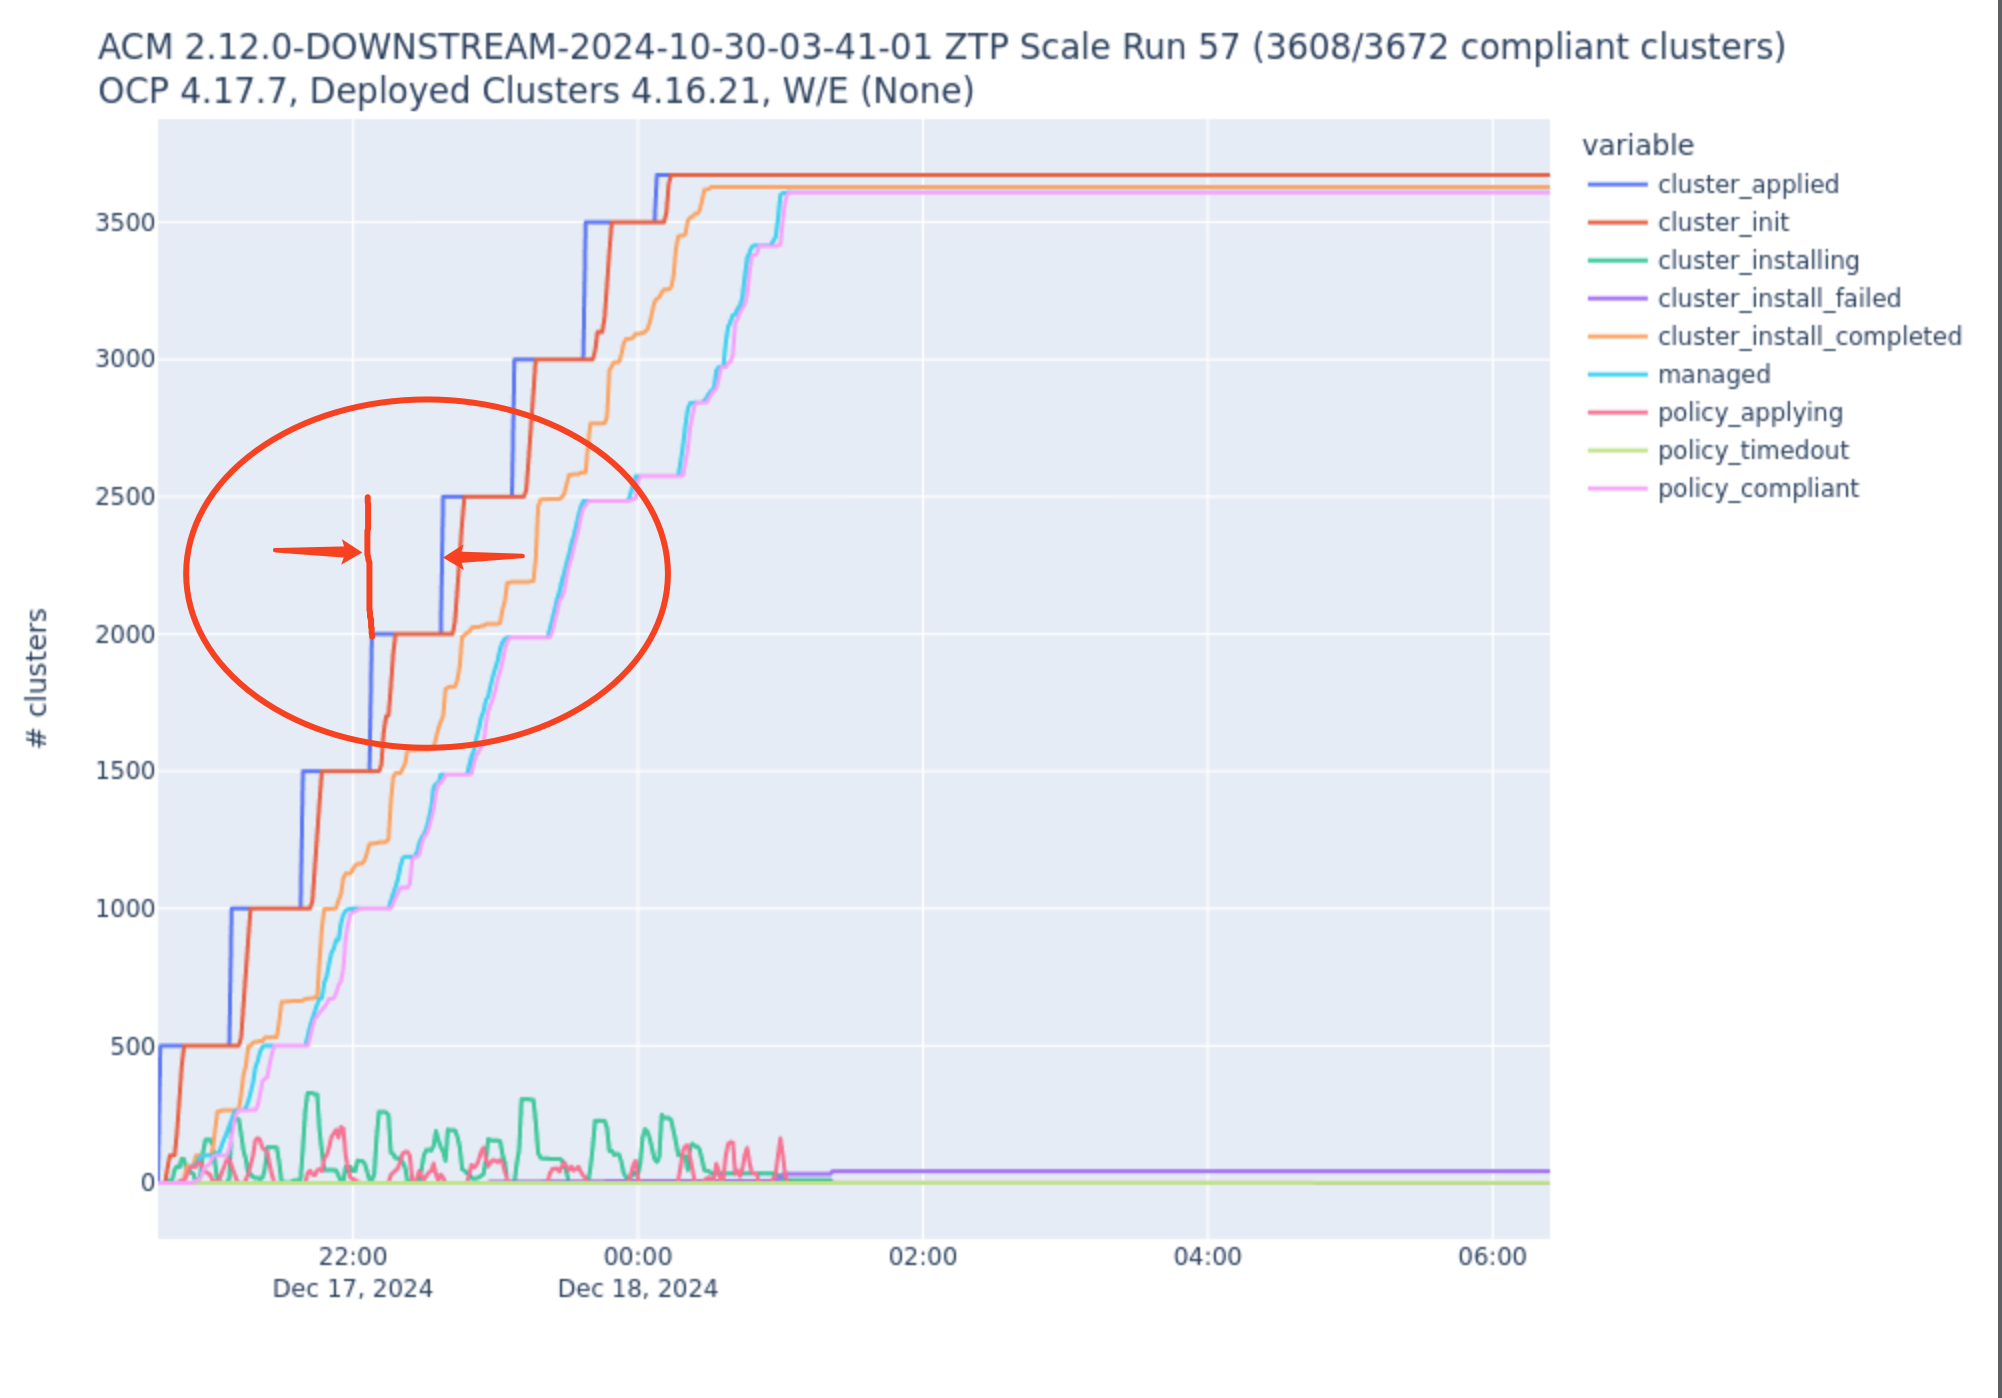Viewport: 2002px width, 1398px height.
Task: Click the blue cluster_applied line swatch
Action: (x=1616, y=184)
